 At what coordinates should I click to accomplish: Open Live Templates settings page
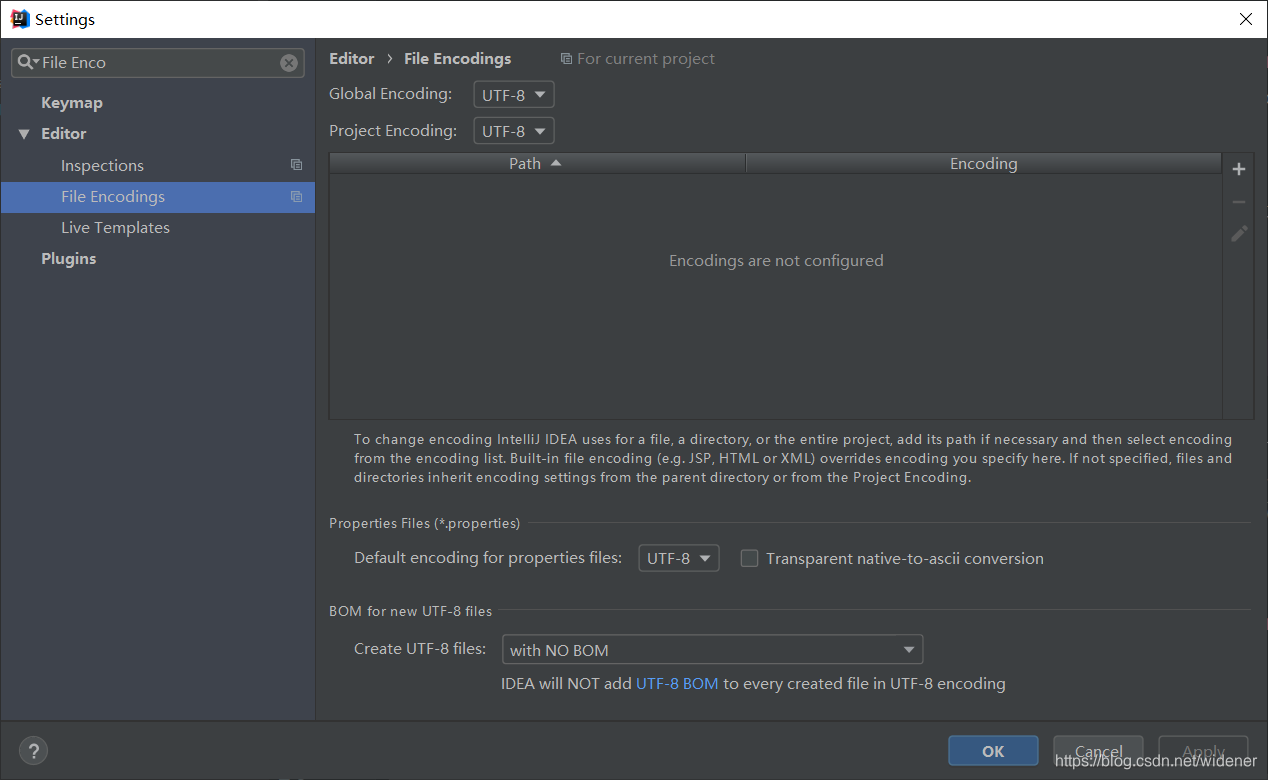[x=115, y=228]
